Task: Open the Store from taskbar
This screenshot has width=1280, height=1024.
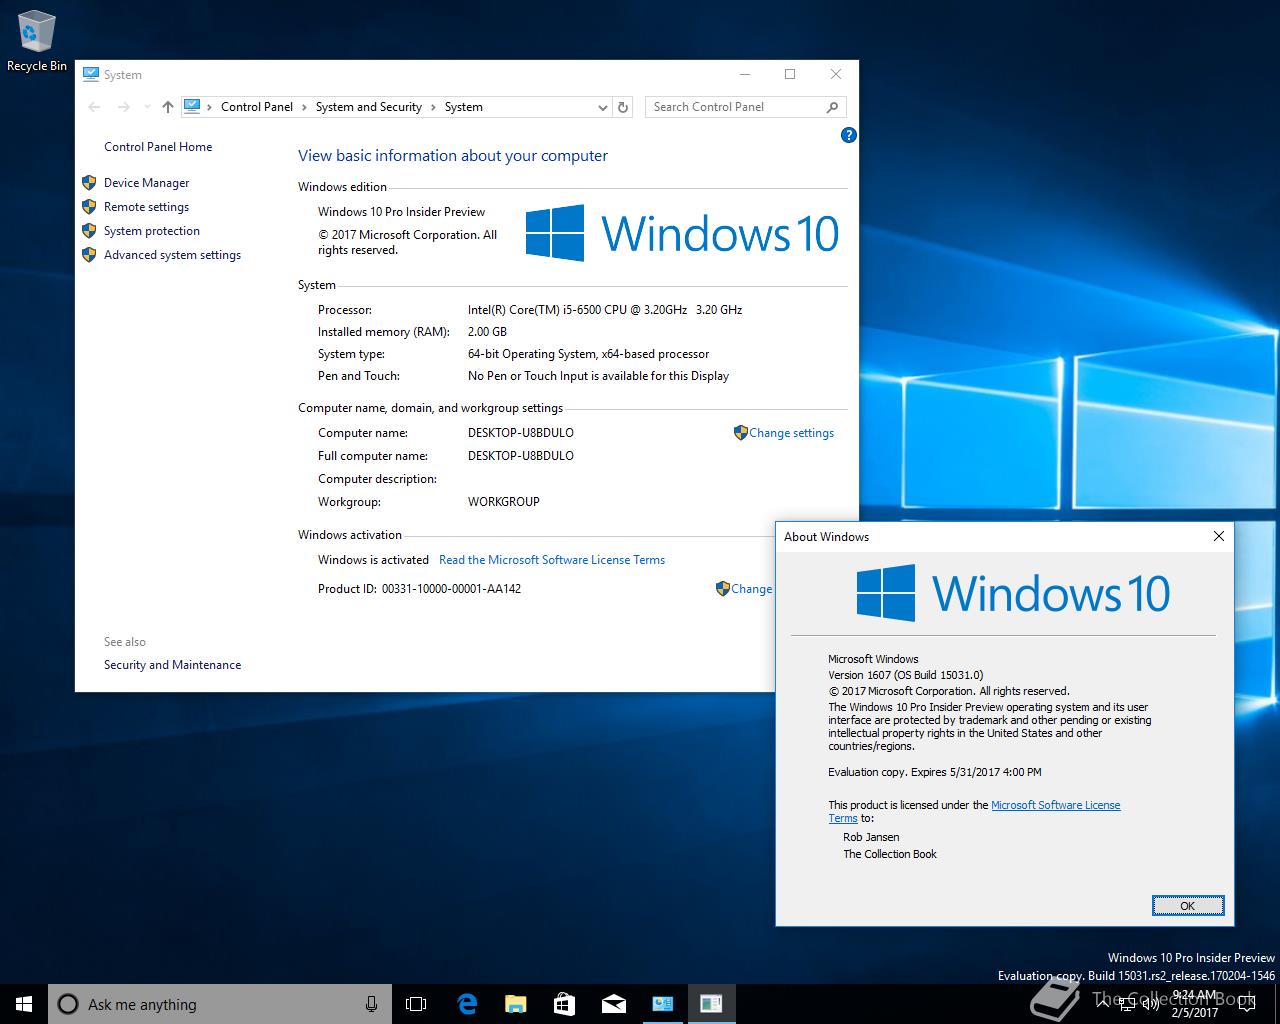Action: [564, 1004]
